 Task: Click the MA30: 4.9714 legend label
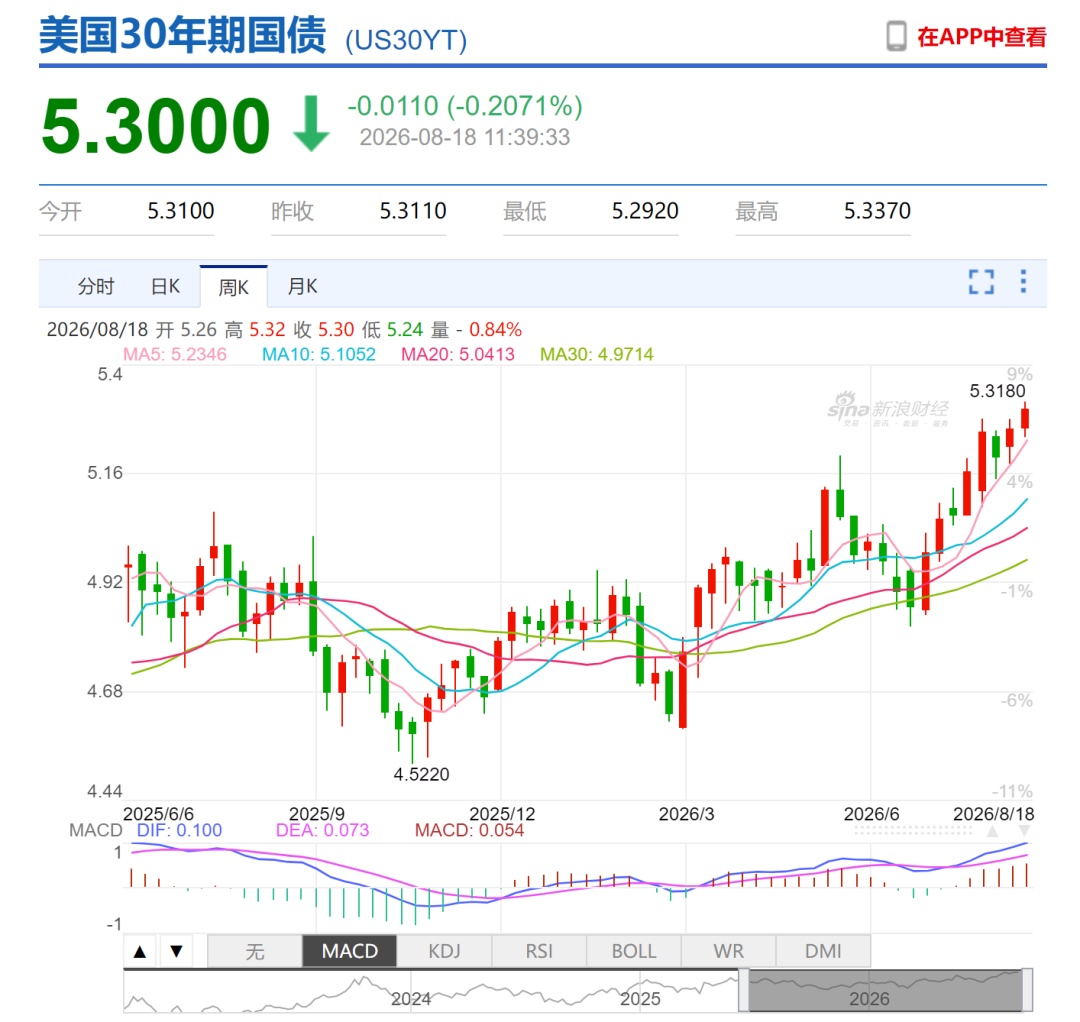pos(596,354)
